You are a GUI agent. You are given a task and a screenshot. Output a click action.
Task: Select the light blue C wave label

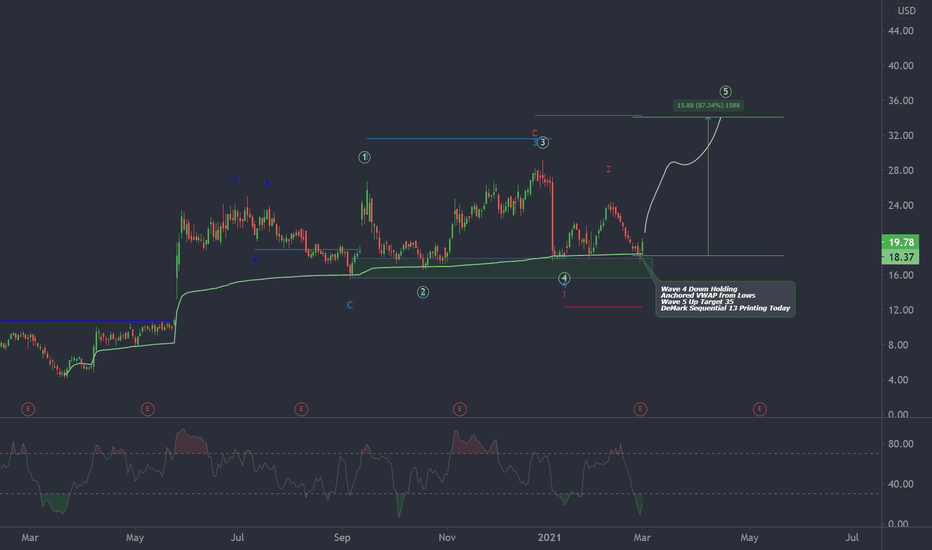point(350,305)
